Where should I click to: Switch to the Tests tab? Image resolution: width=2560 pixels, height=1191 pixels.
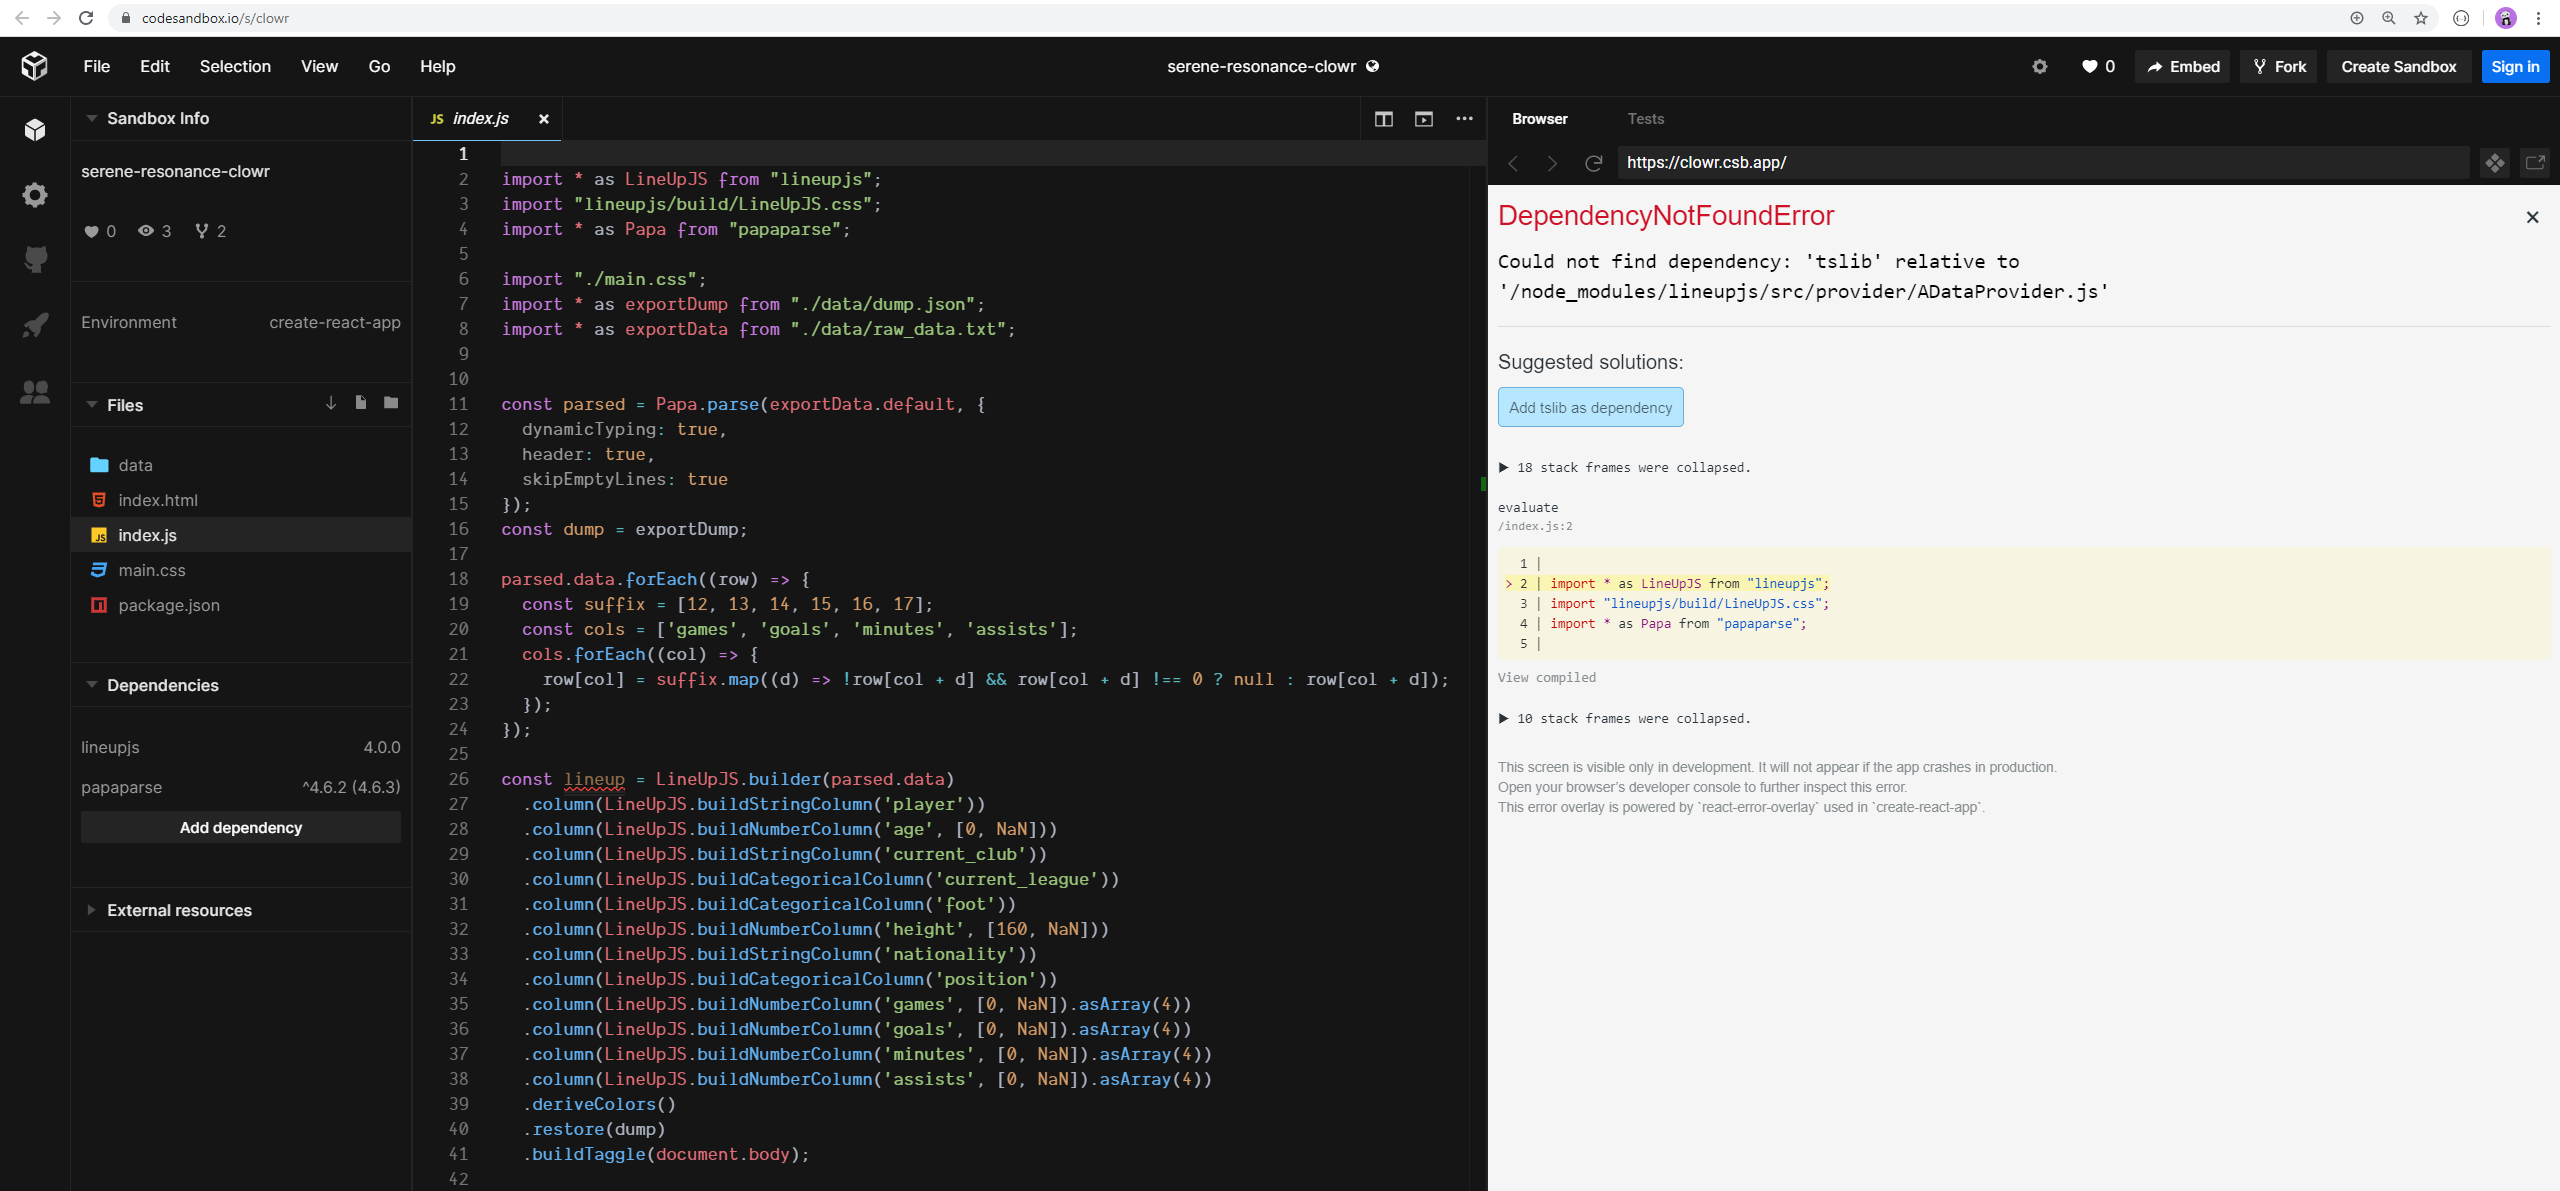point(1645,118)
